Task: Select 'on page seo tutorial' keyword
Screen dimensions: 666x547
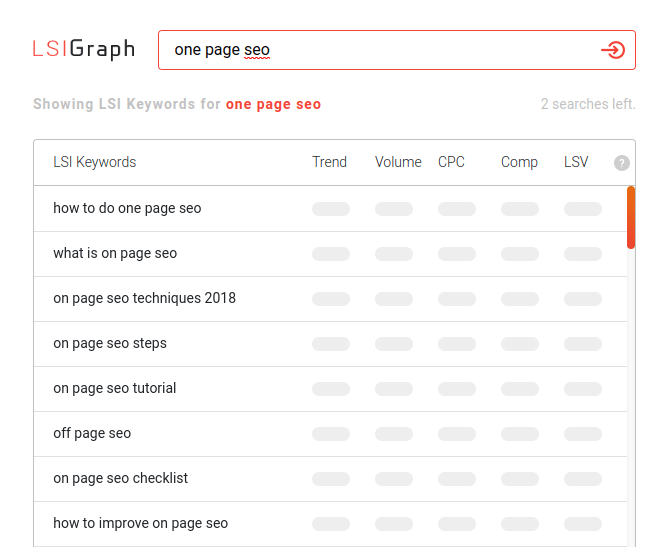Action: coord(114,388)
